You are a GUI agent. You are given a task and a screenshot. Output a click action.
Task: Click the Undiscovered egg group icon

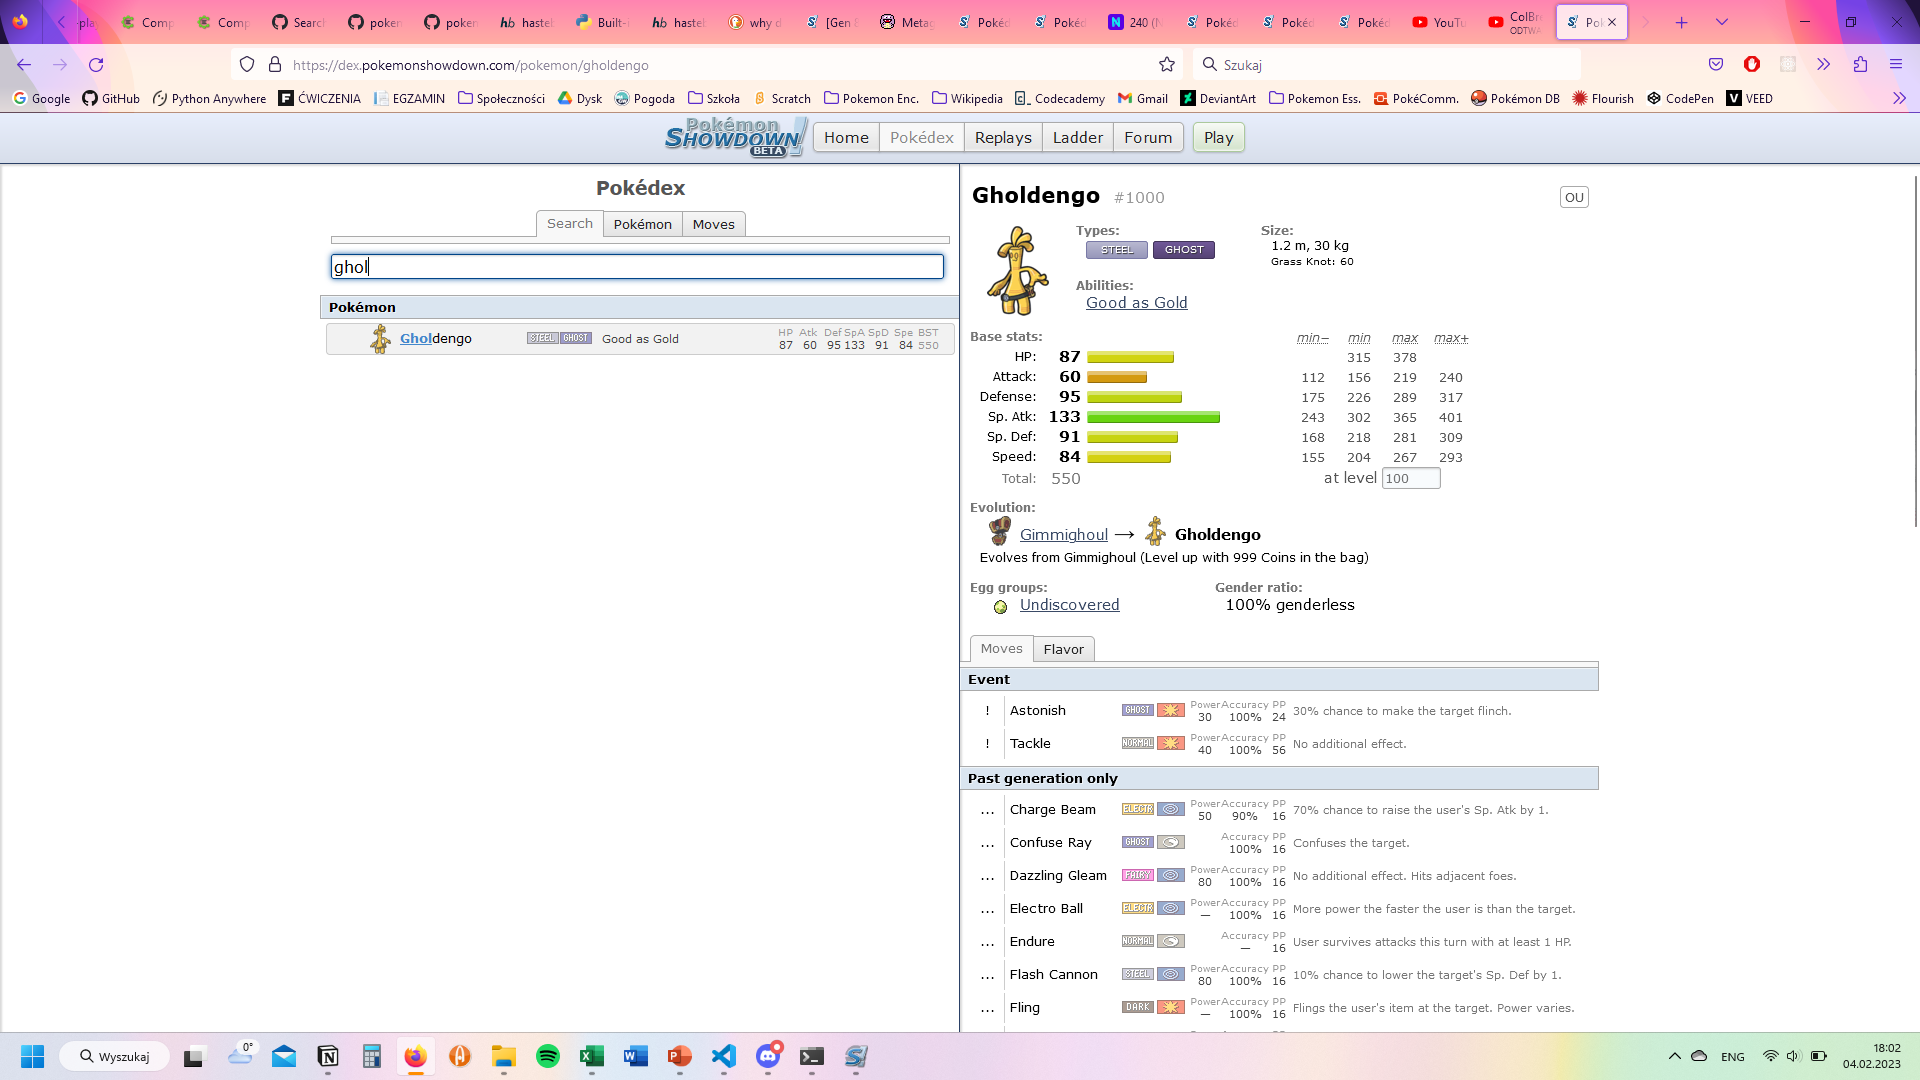tap(1000, 607)
